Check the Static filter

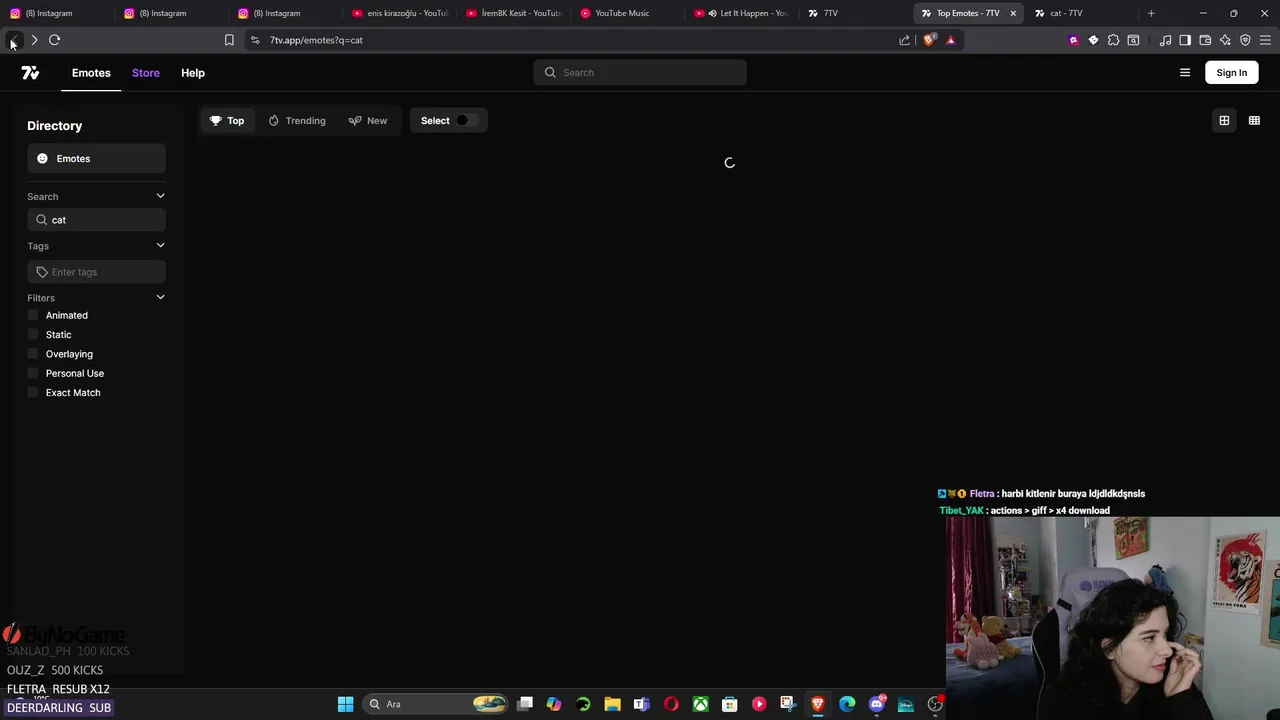click(33, 335)
